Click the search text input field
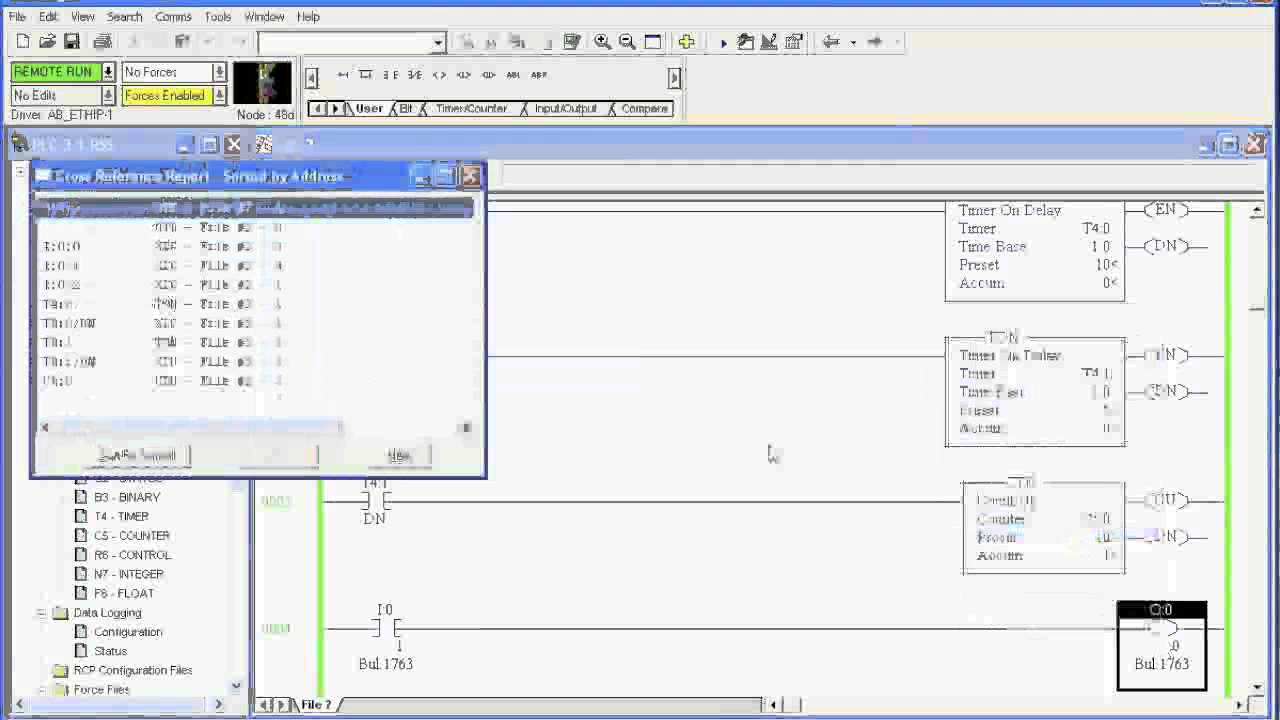 click(344, 42)
